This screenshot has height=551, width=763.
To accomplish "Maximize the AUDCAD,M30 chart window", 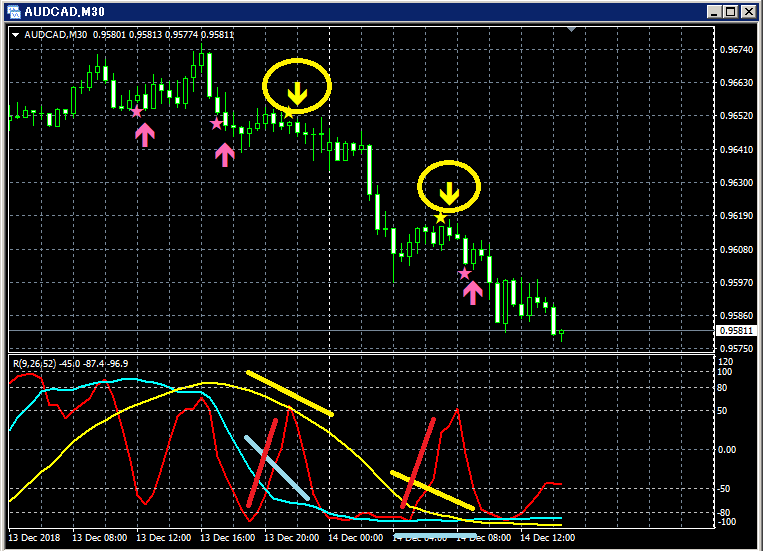I will [731, 12].
